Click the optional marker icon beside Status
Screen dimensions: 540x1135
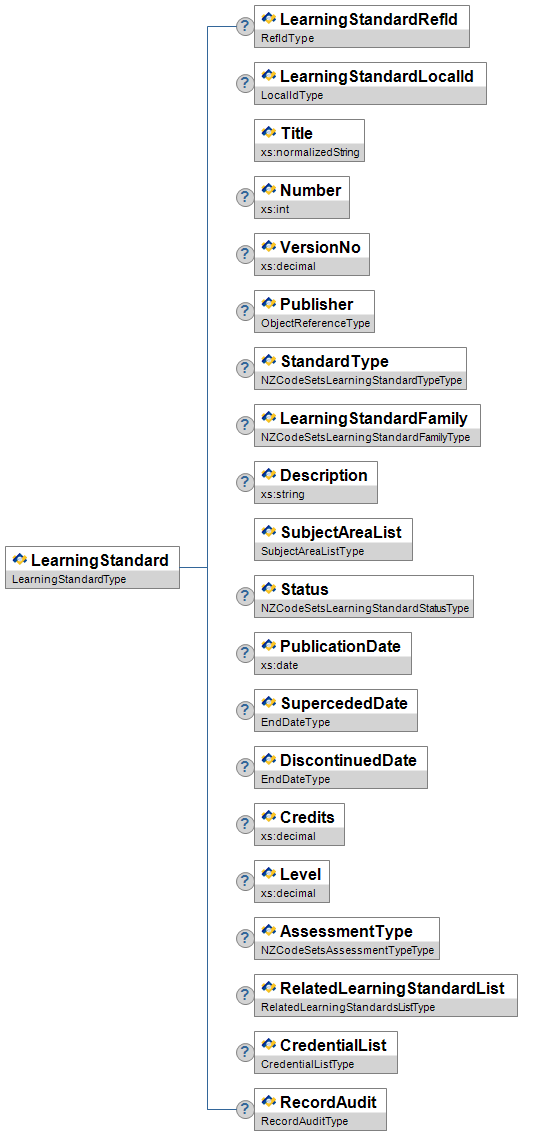(x=245, y=596)
